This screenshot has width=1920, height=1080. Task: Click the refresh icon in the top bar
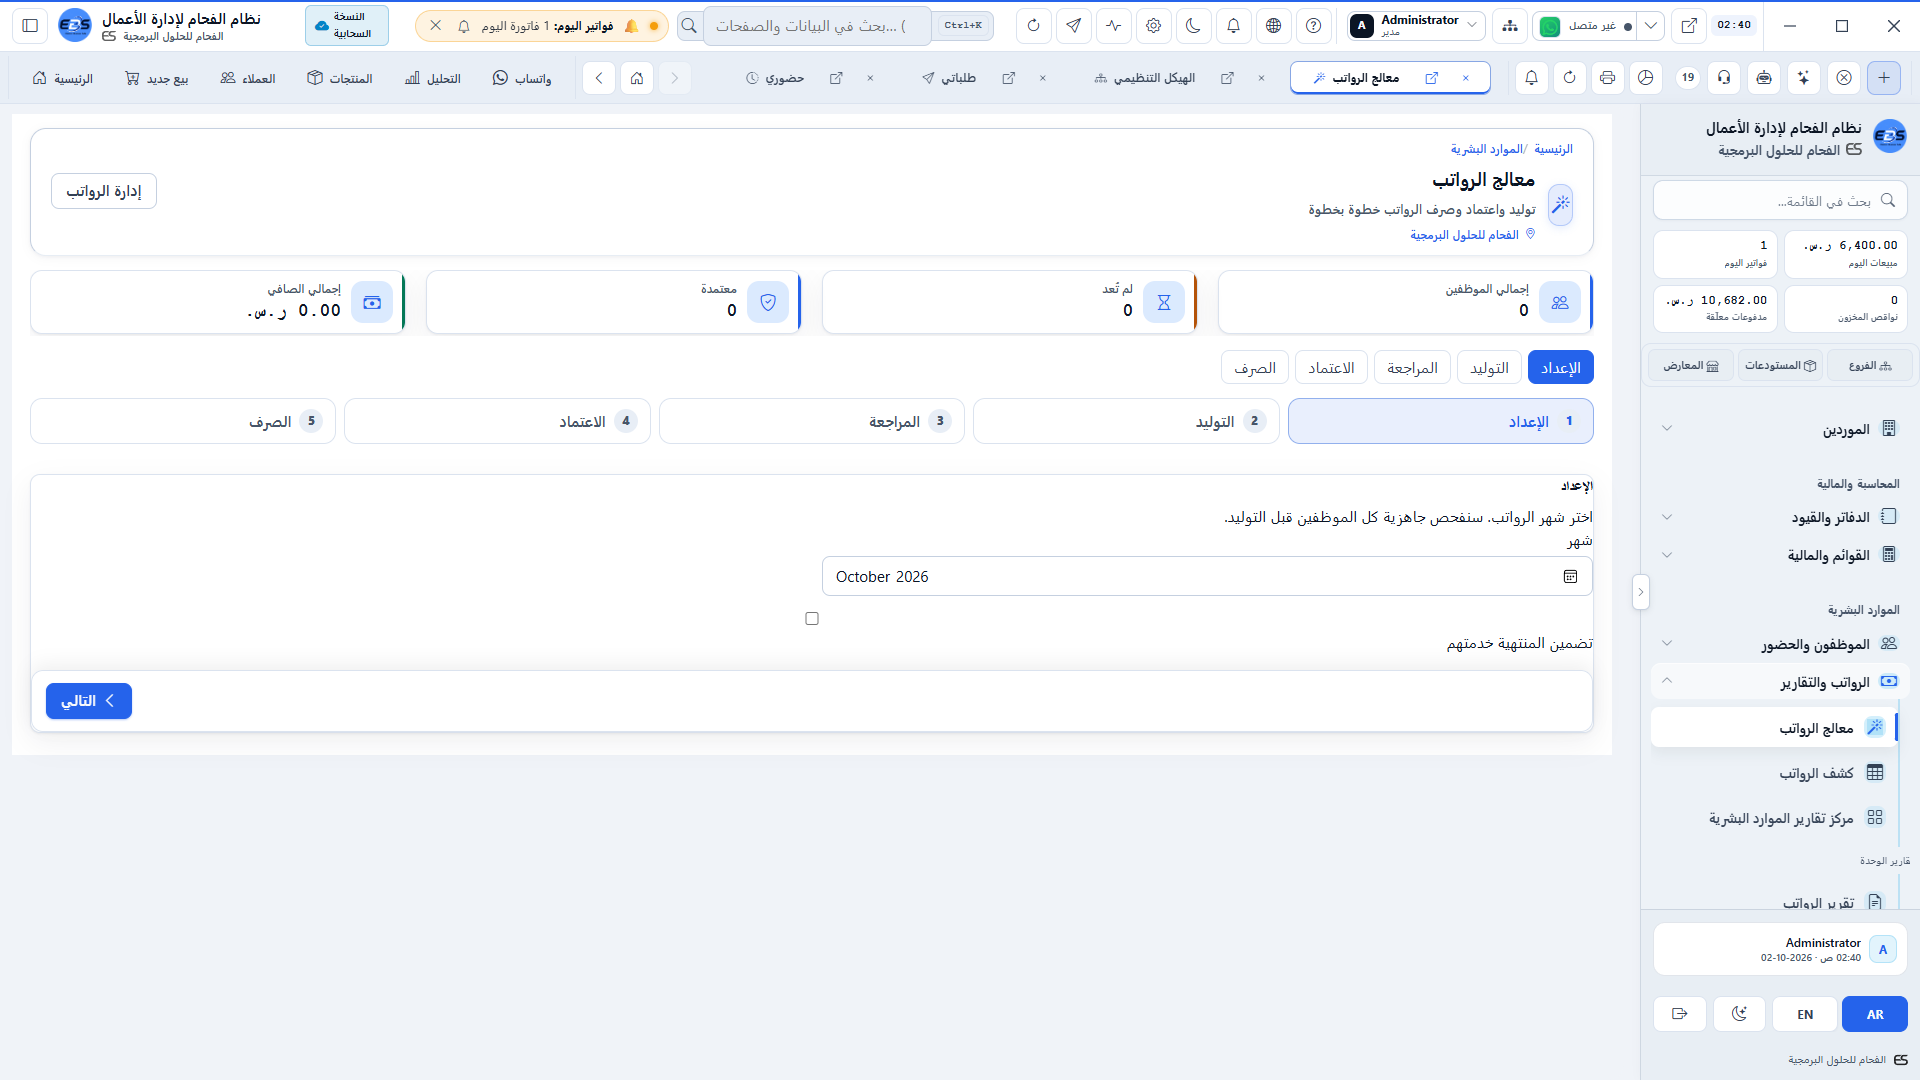coord(1033,26)
